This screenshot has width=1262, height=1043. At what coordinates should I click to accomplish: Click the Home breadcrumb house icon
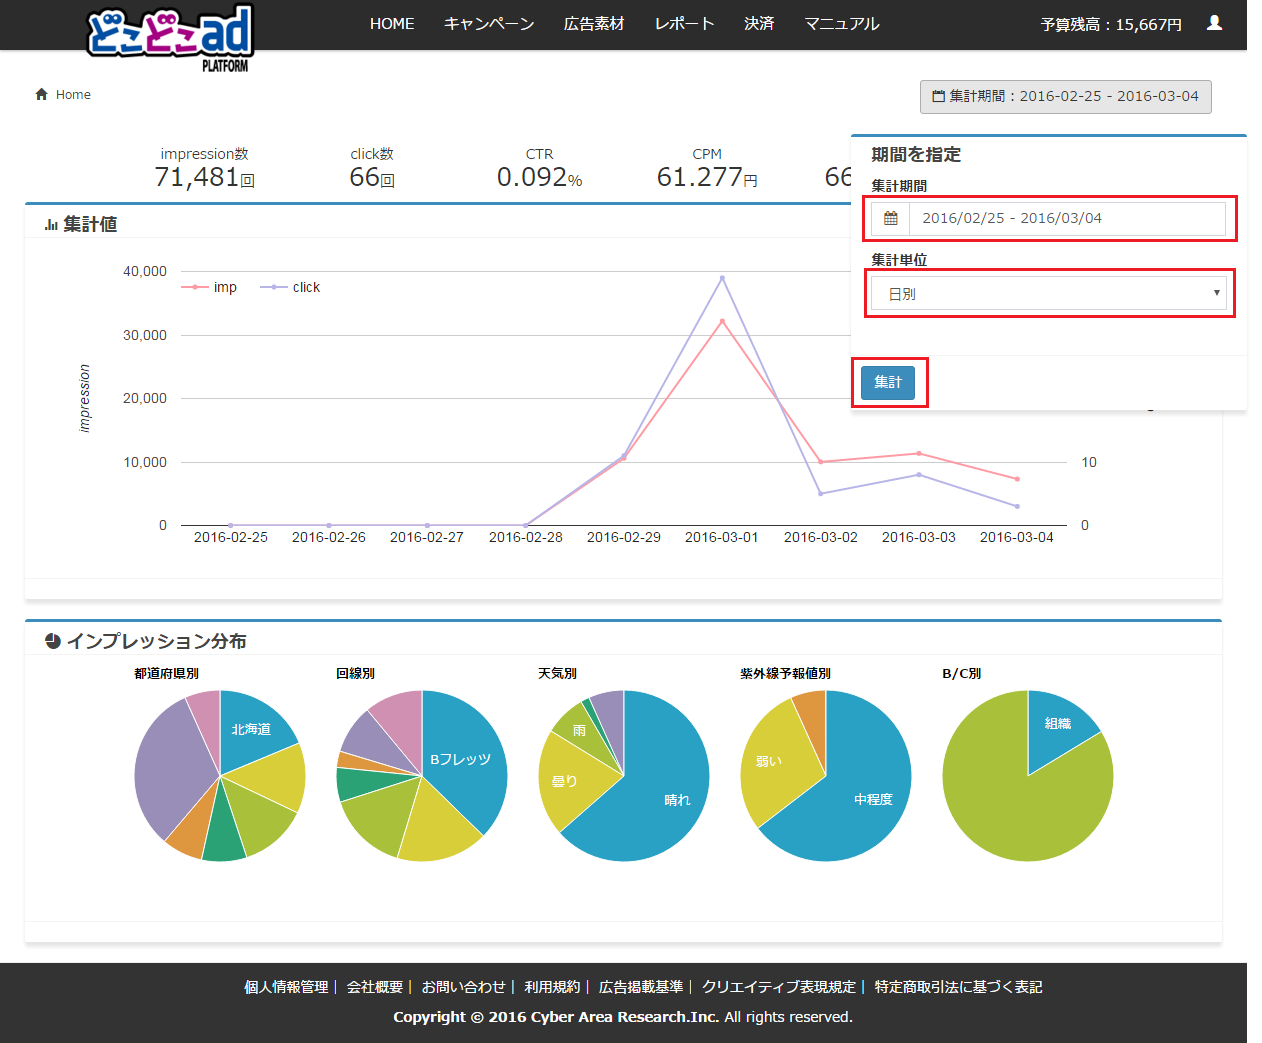(41, 94)
